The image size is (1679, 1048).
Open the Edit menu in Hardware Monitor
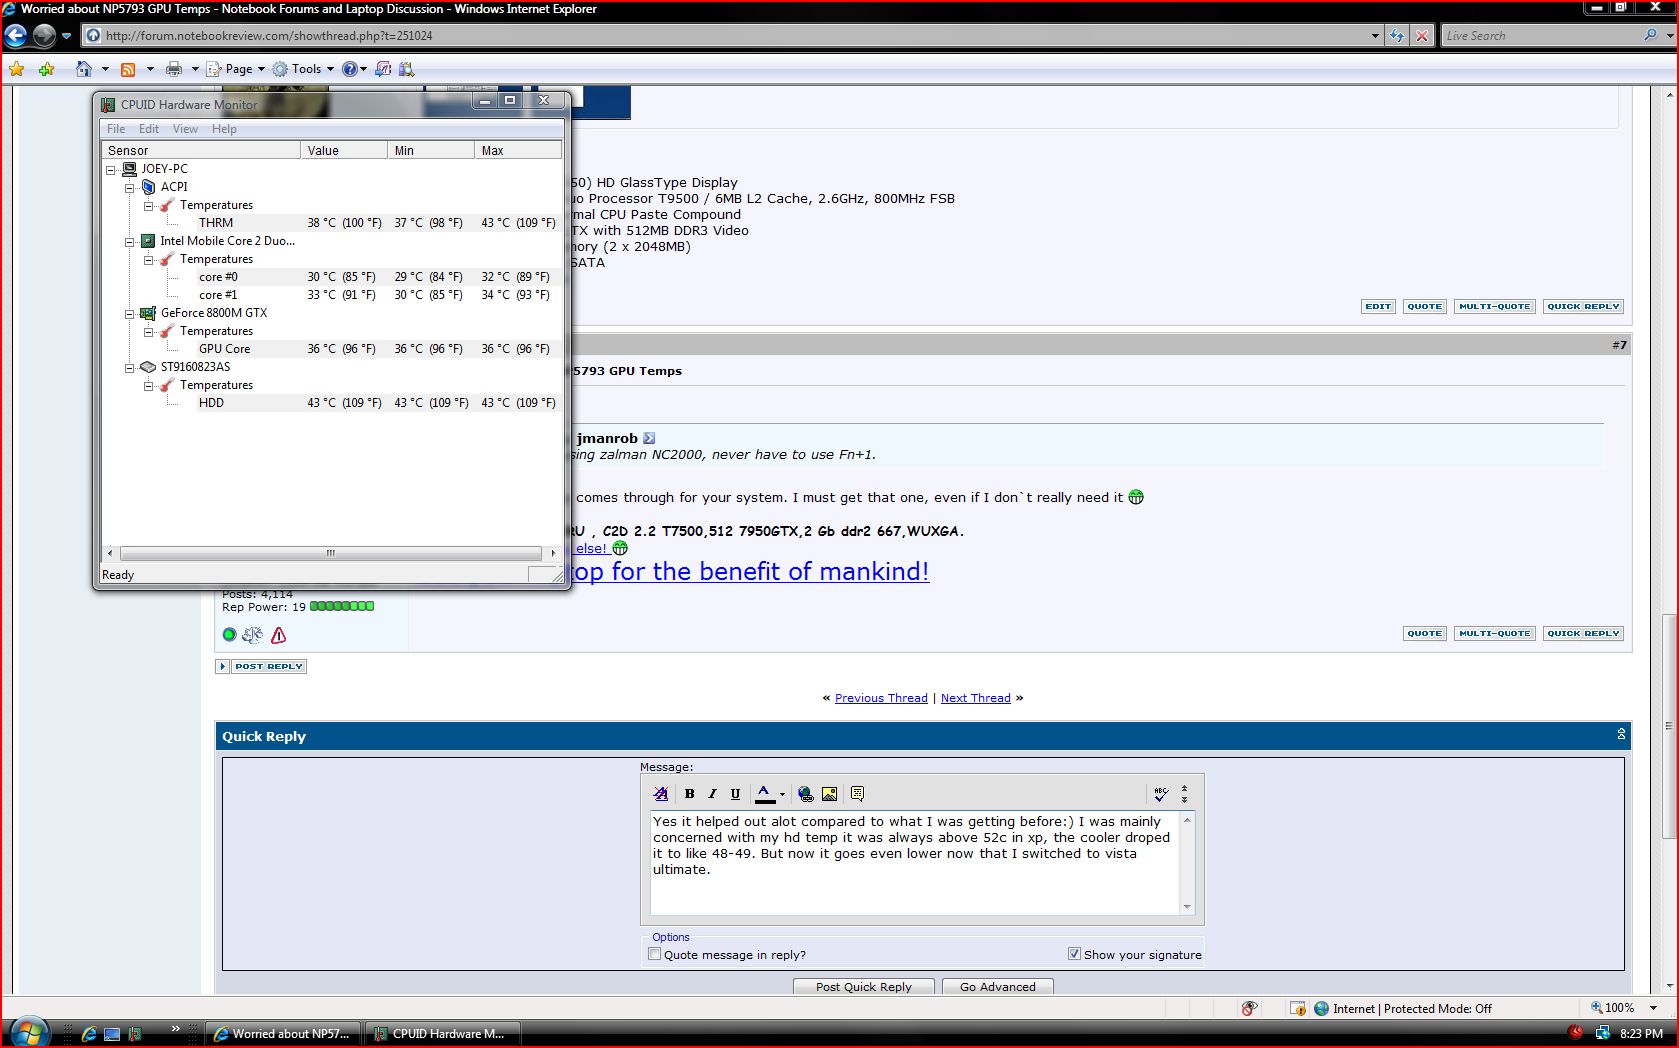point(149,129)
